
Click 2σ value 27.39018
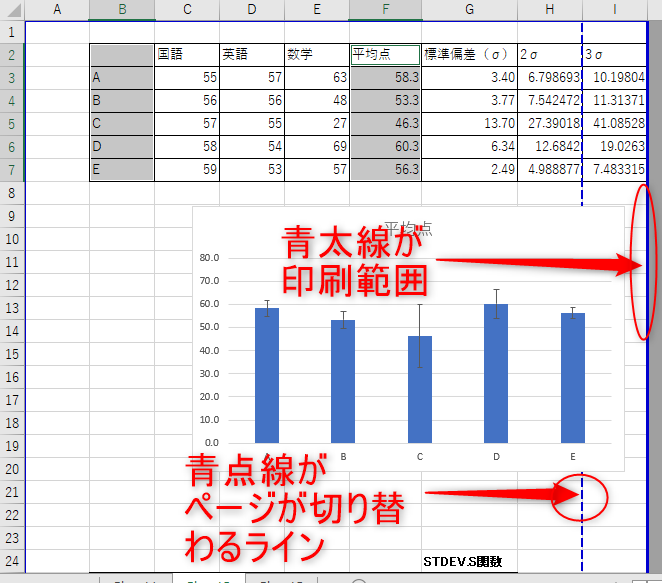click(x=550, y=124)
